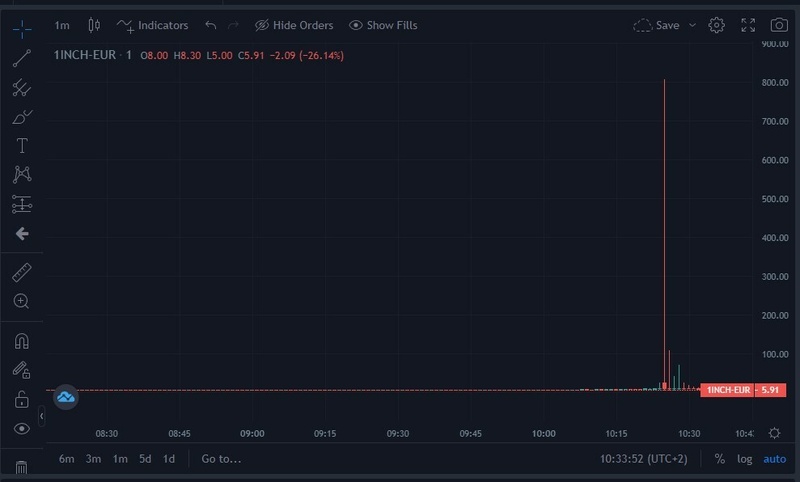Toggle magnet mode for drawings

21,341
